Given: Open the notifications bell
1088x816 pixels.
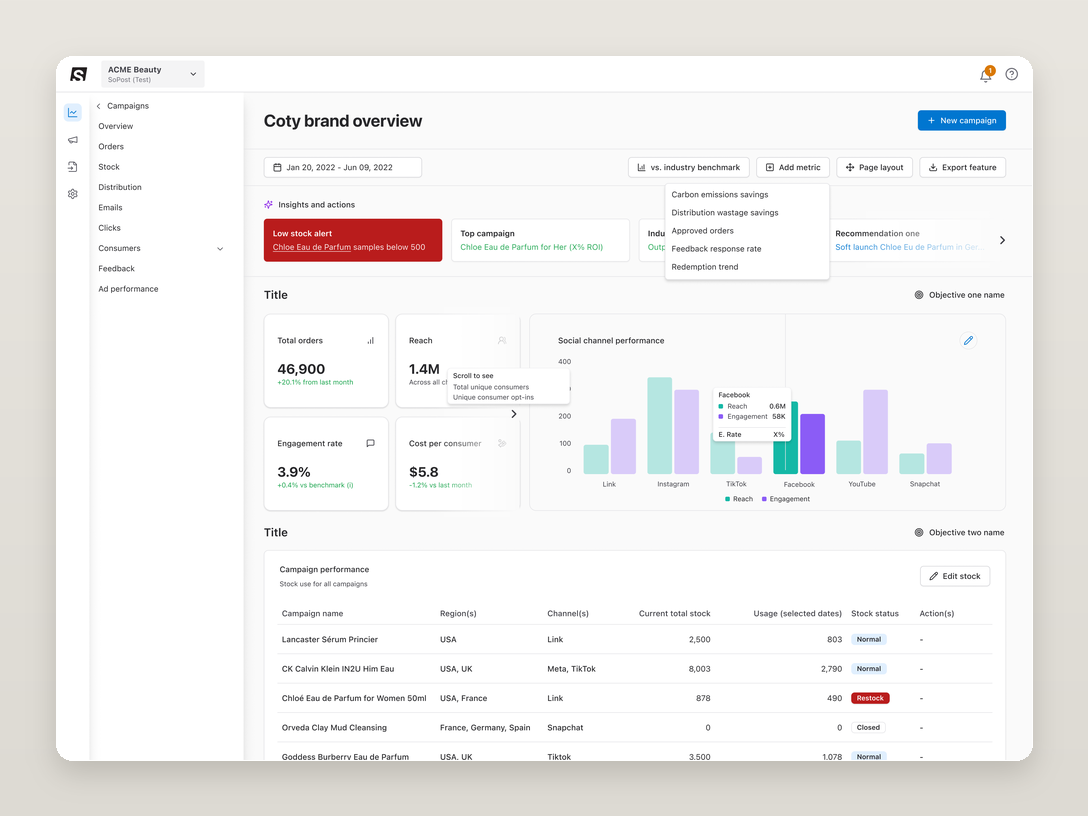Looking at the screenshot, I should [986, 75].
